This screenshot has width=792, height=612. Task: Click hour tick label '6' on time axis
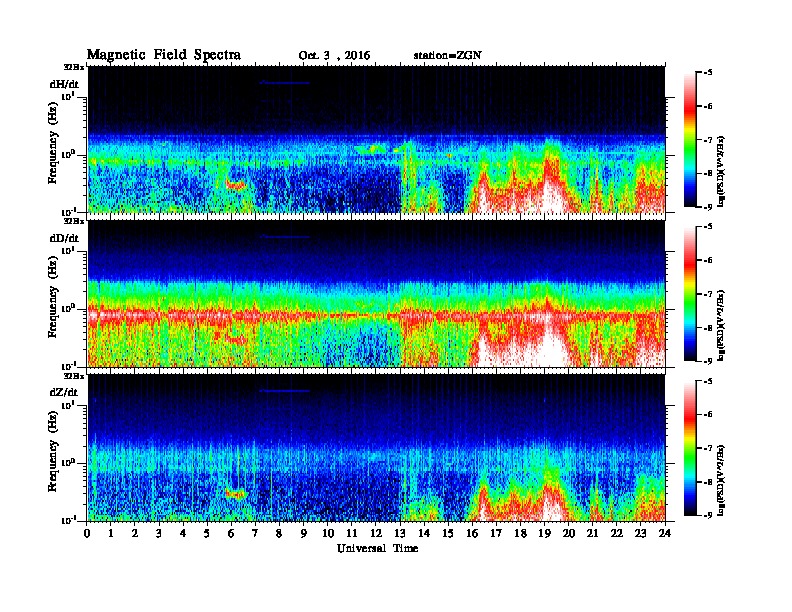coord(231,533)
